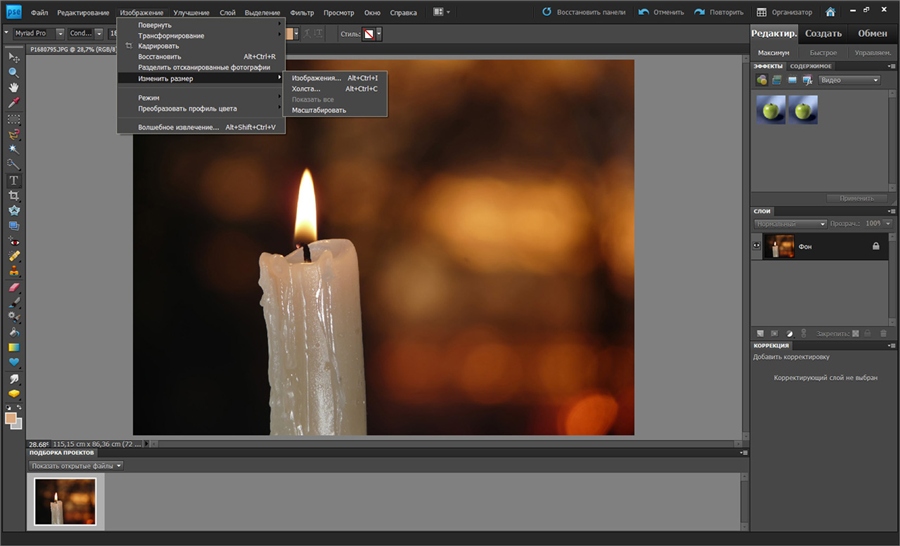Click the foreground color swatch
The image size is (900, 546).
[x=10, y=419]
